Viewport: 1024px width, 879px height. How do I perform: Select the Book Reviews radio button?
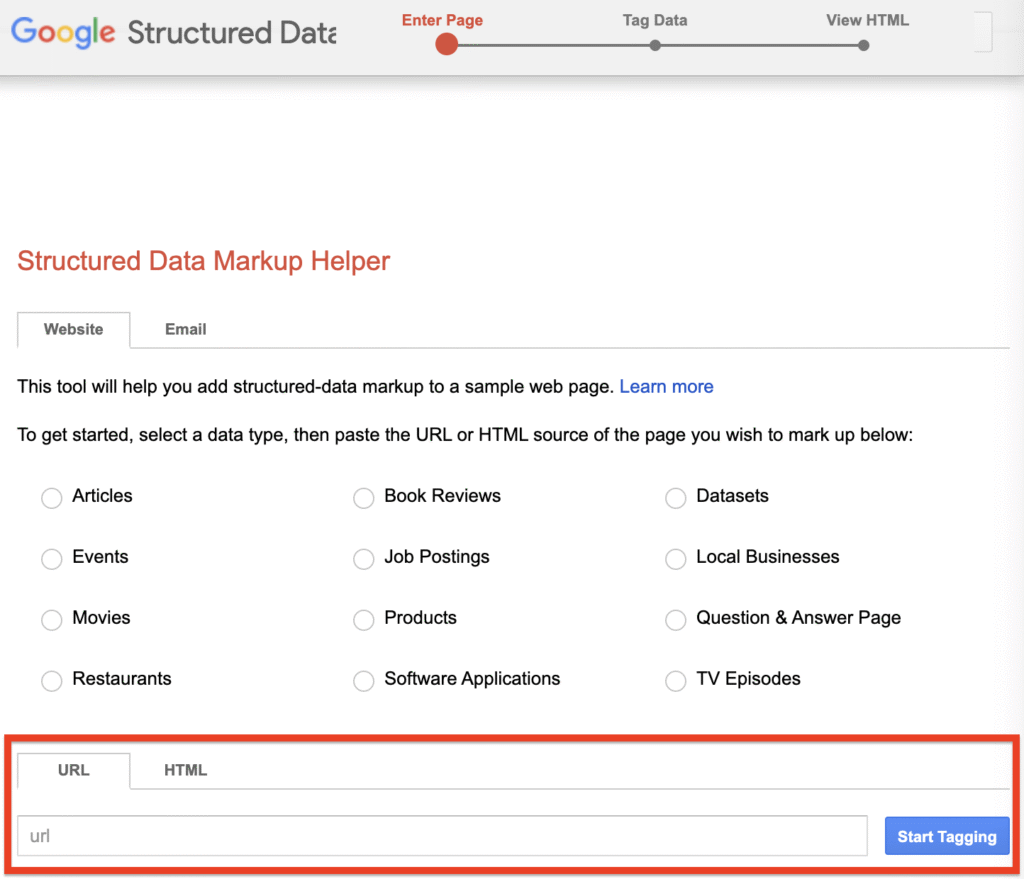[364, 498]
